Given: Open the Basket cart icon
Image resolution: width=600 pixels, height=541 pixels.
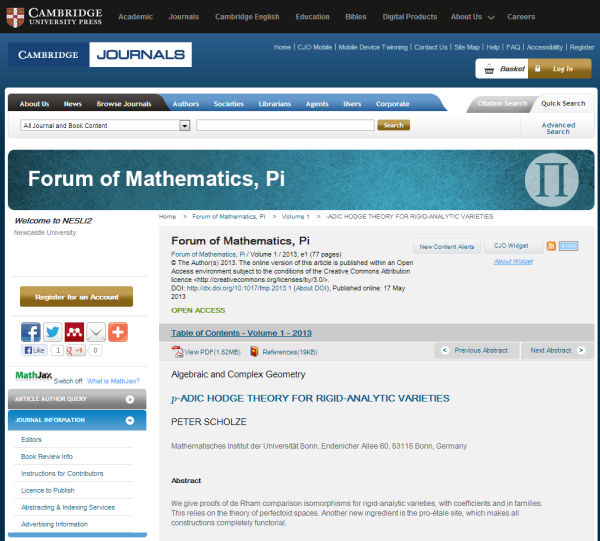Looking at the screenshot, I should click(489, 69).
